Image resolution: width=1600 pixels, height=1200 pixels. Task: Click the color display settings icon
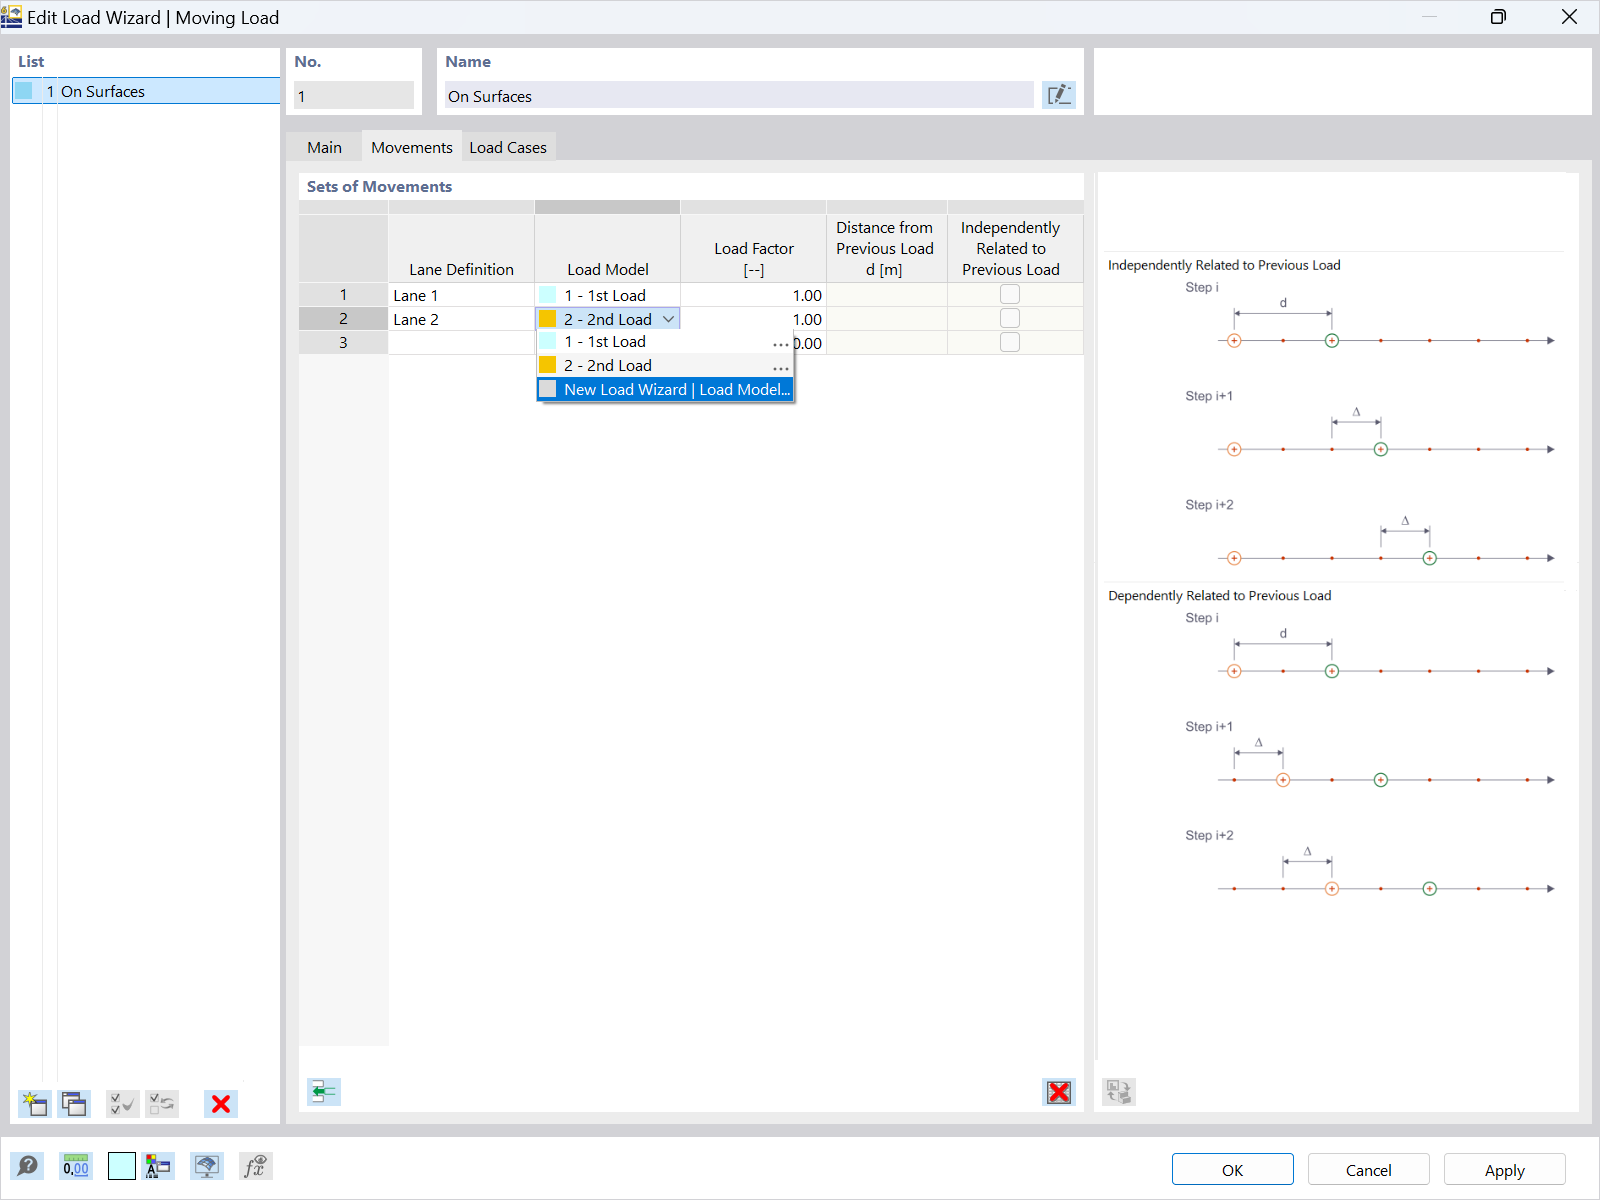pyautogui.click(x=159, y=1166)
